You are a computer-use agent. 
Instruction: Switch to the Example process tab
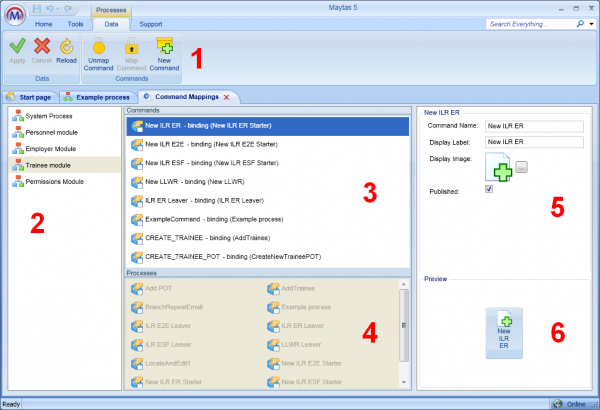[95, 96]
